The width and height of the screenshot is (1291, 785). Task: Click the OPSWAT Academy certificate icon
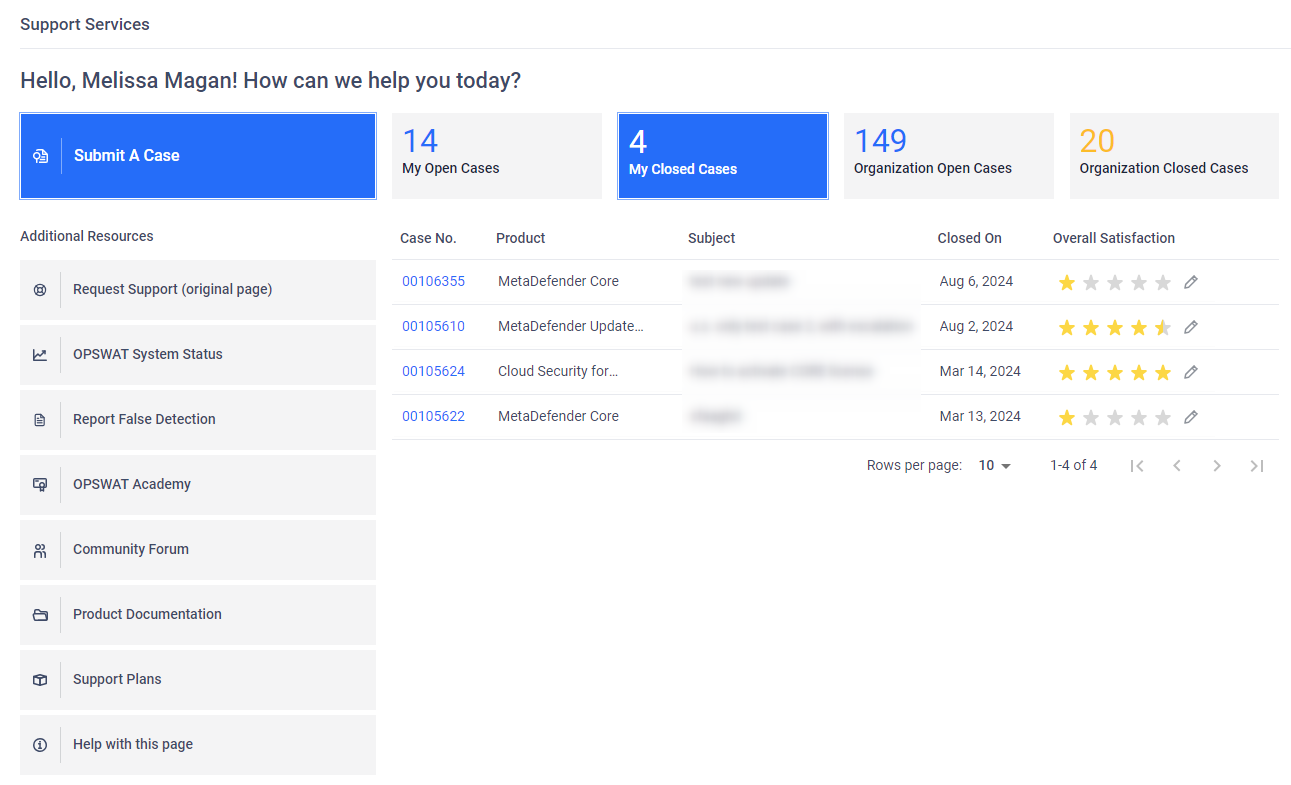40,485
